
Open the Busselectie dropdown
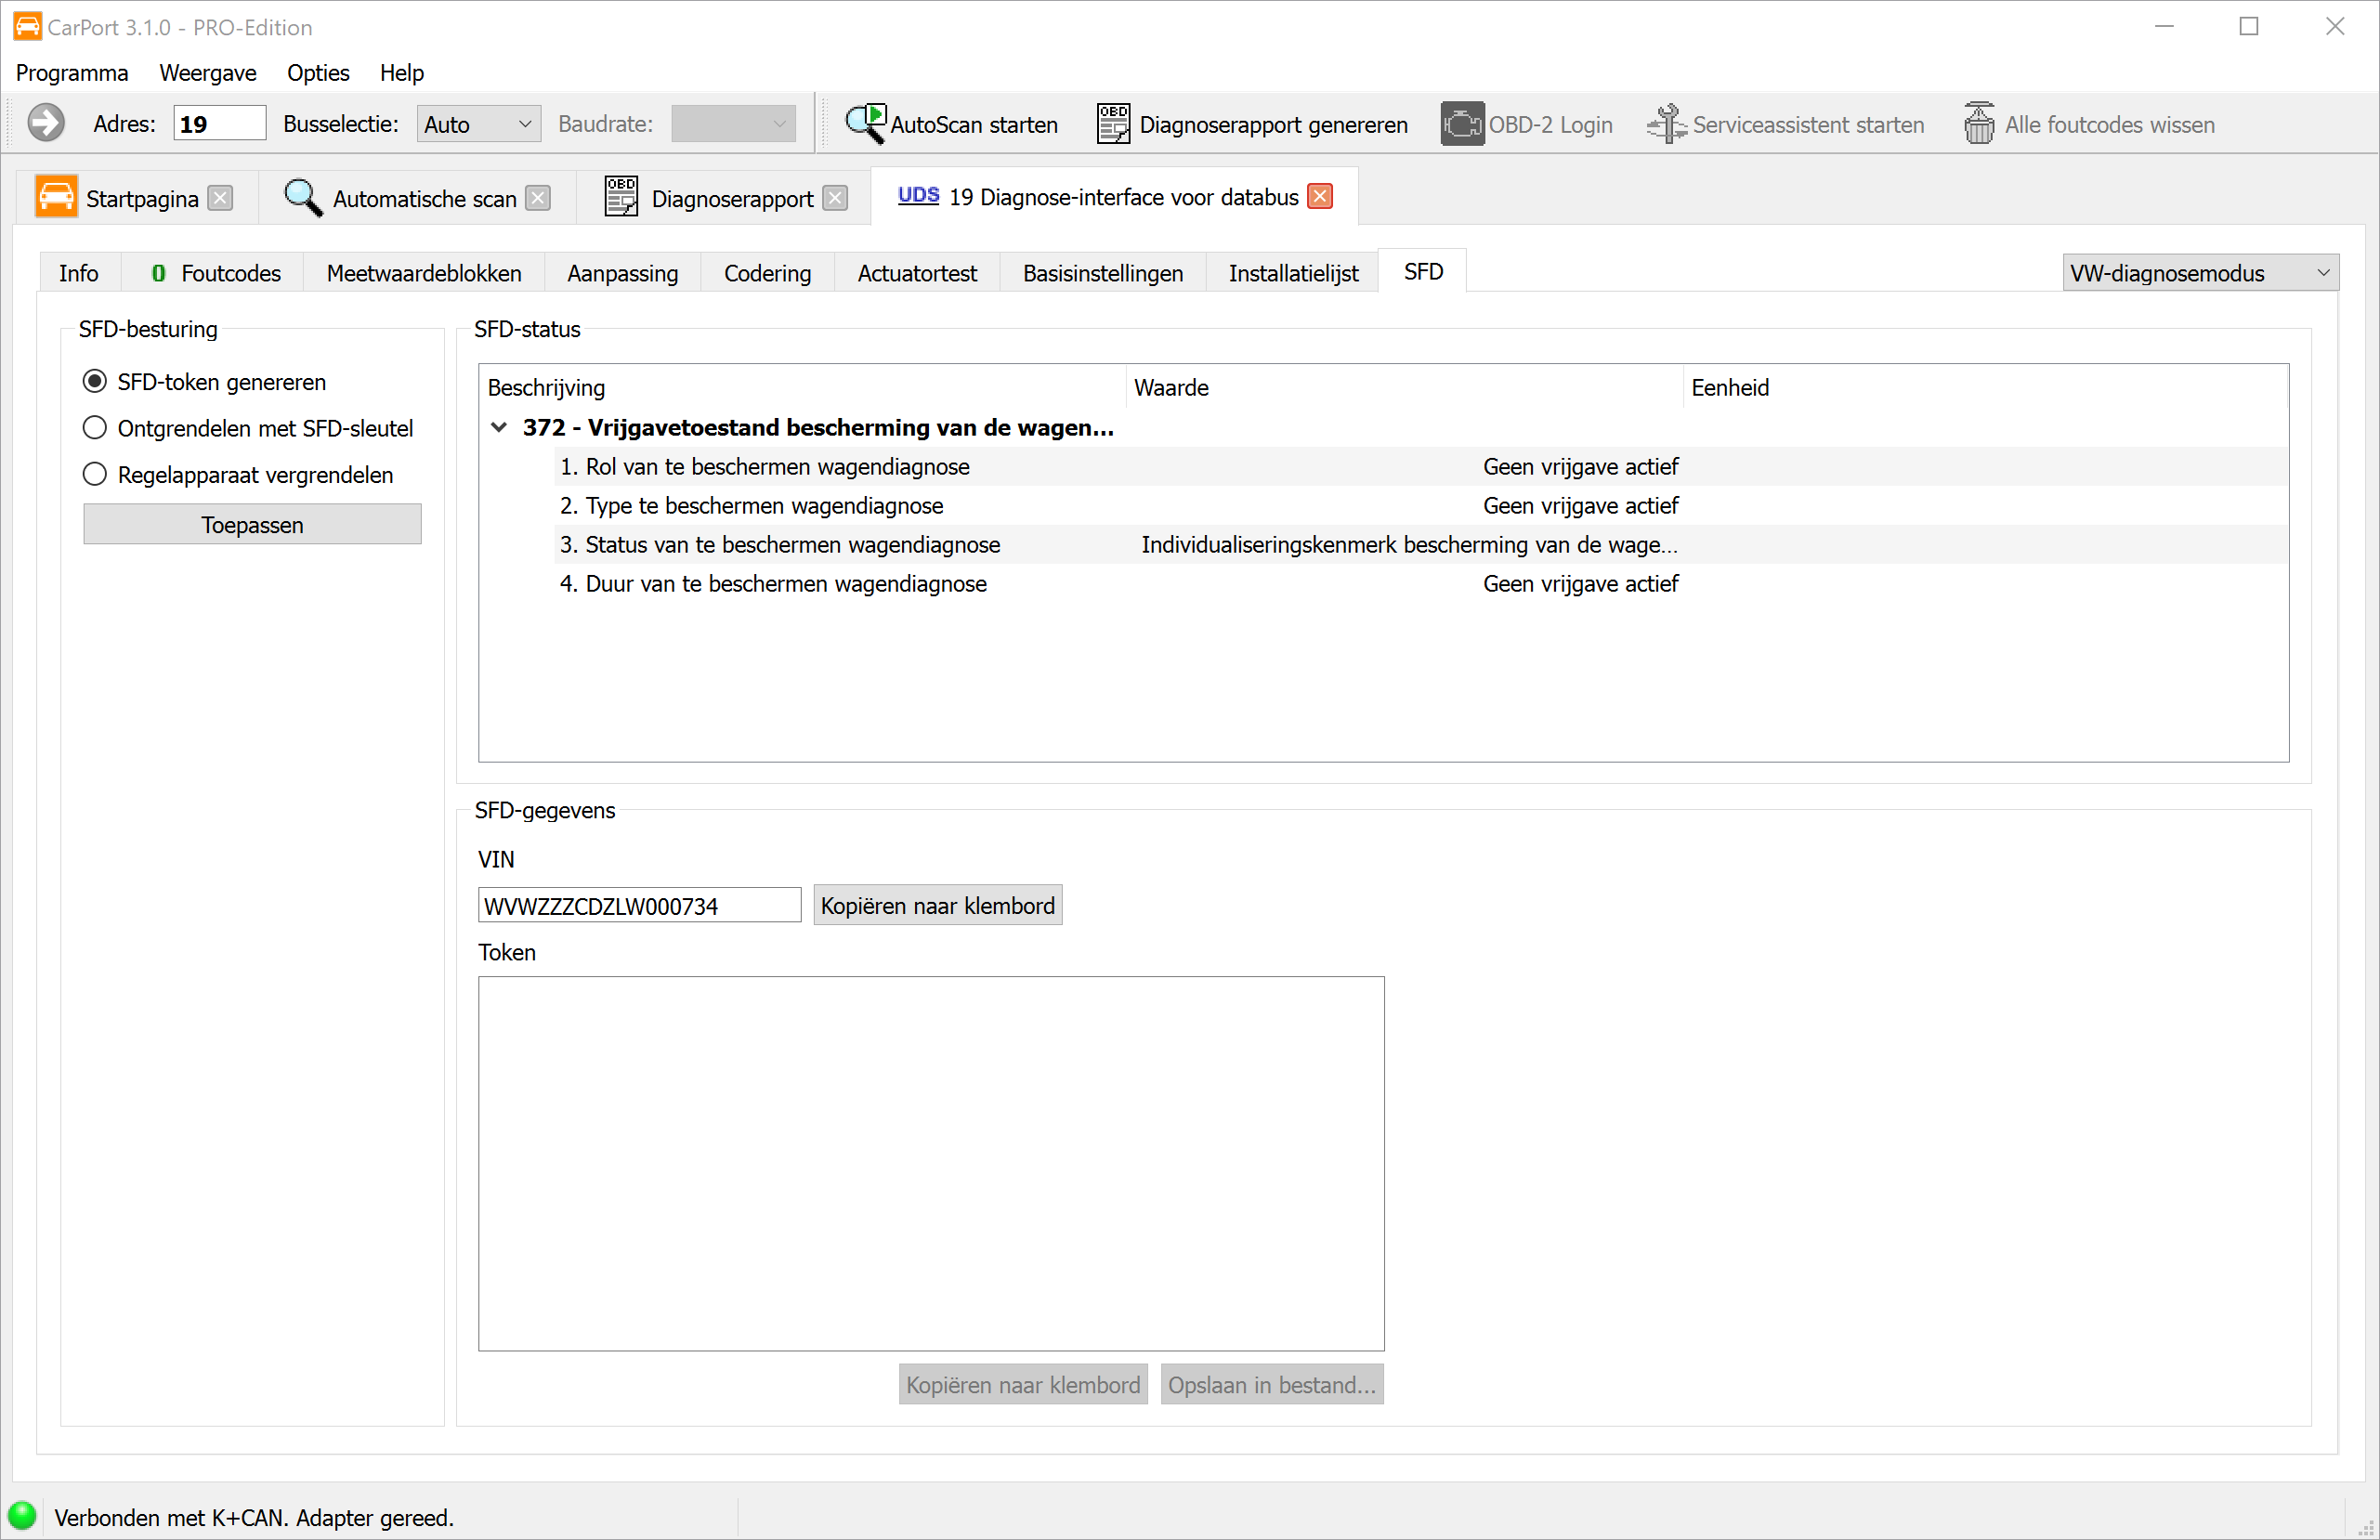point(479,124)
